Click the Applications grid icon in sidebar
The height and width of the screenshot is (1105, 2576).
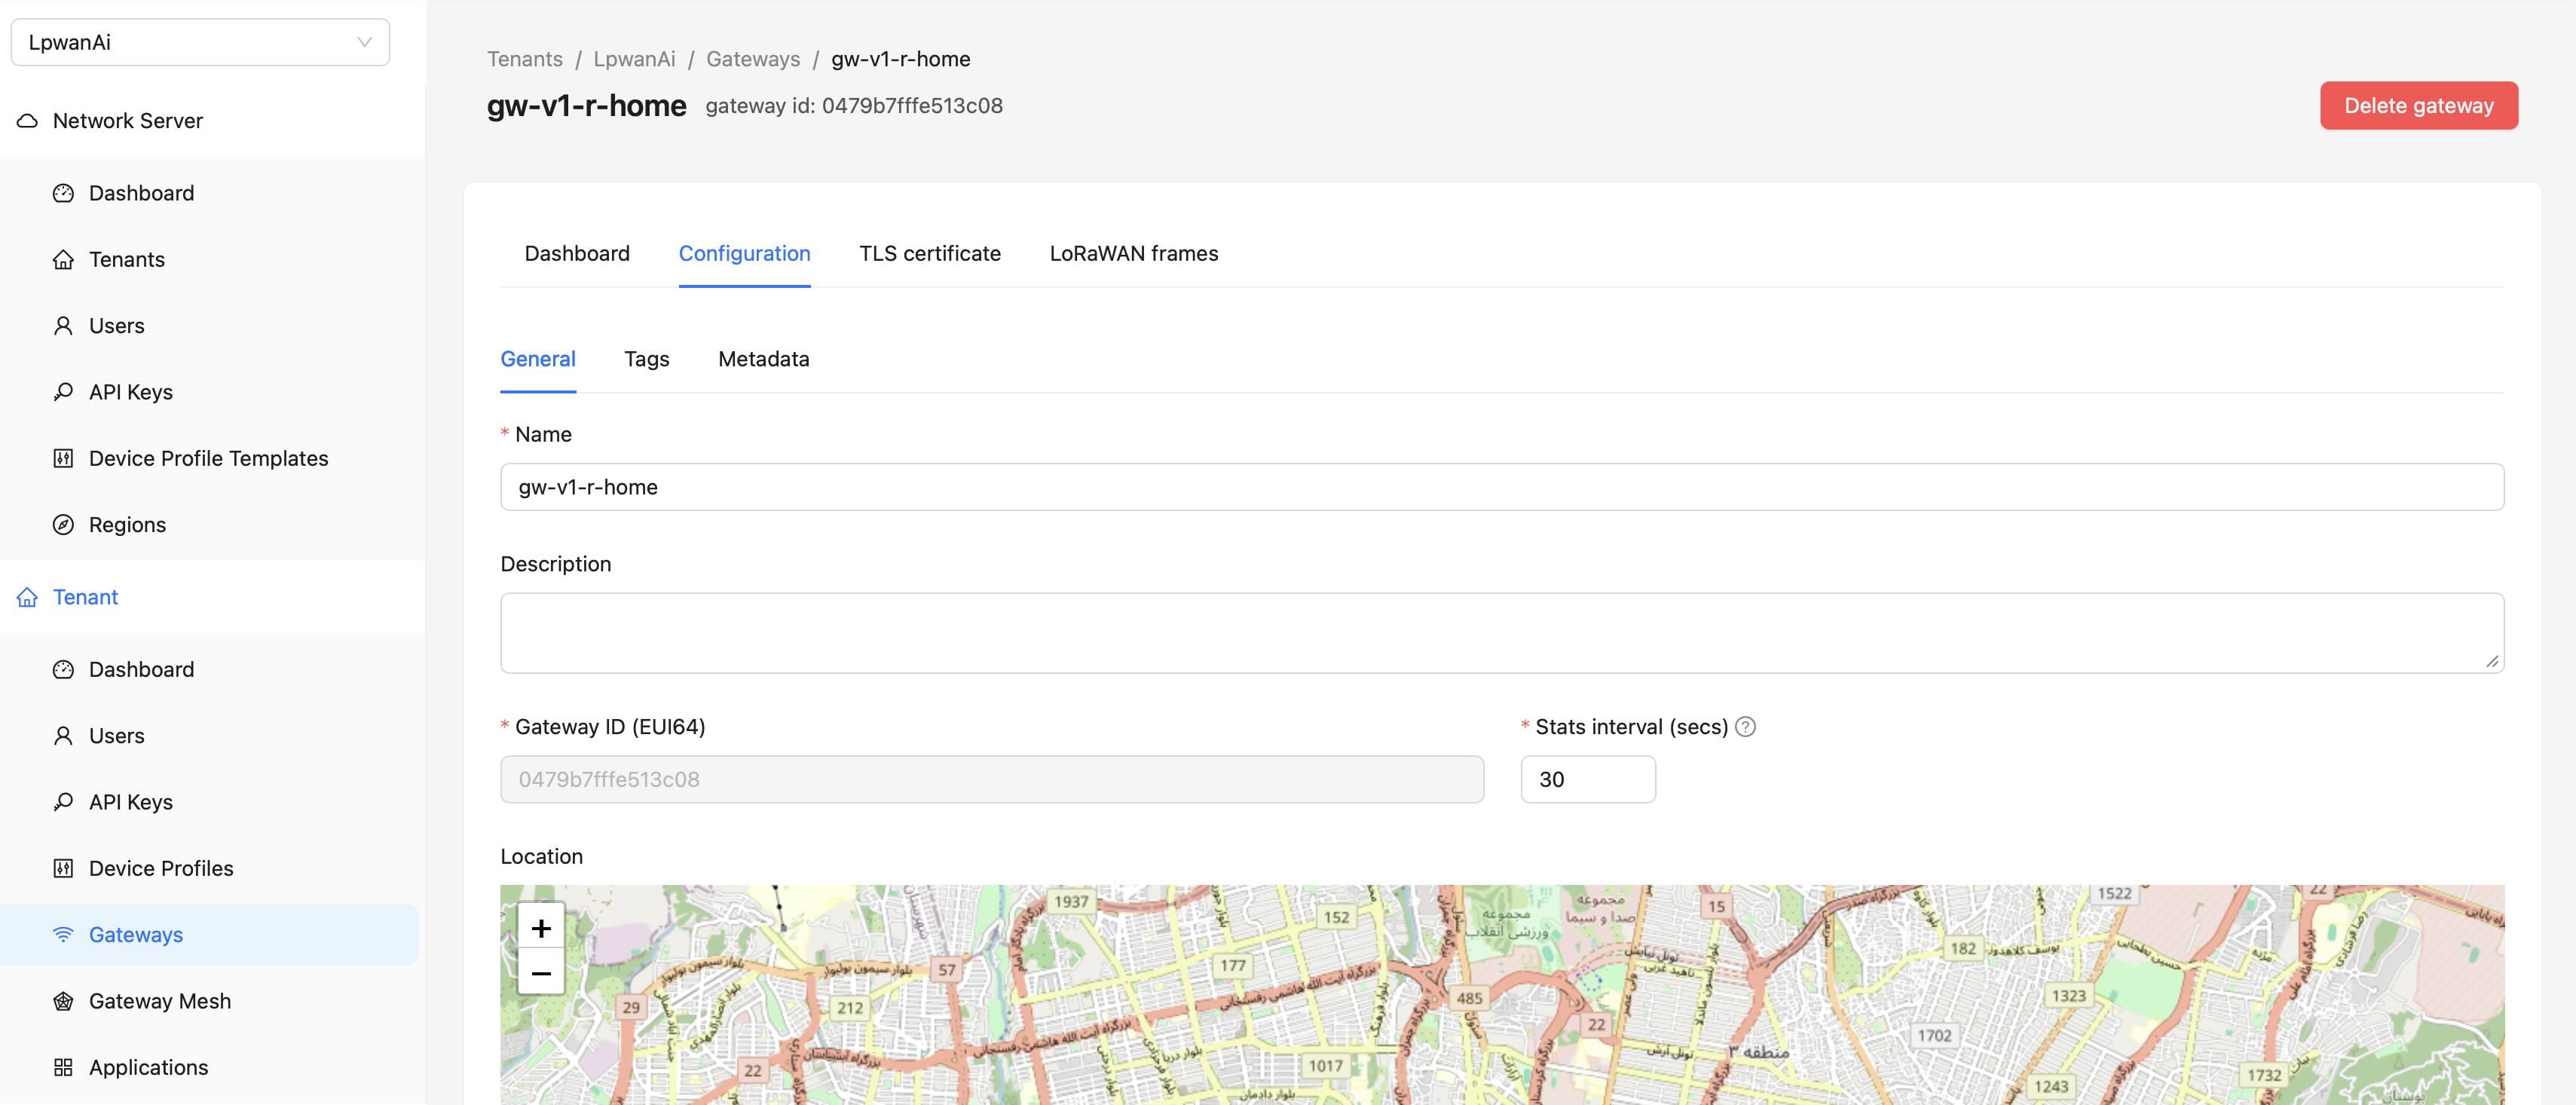[63, 1067]
